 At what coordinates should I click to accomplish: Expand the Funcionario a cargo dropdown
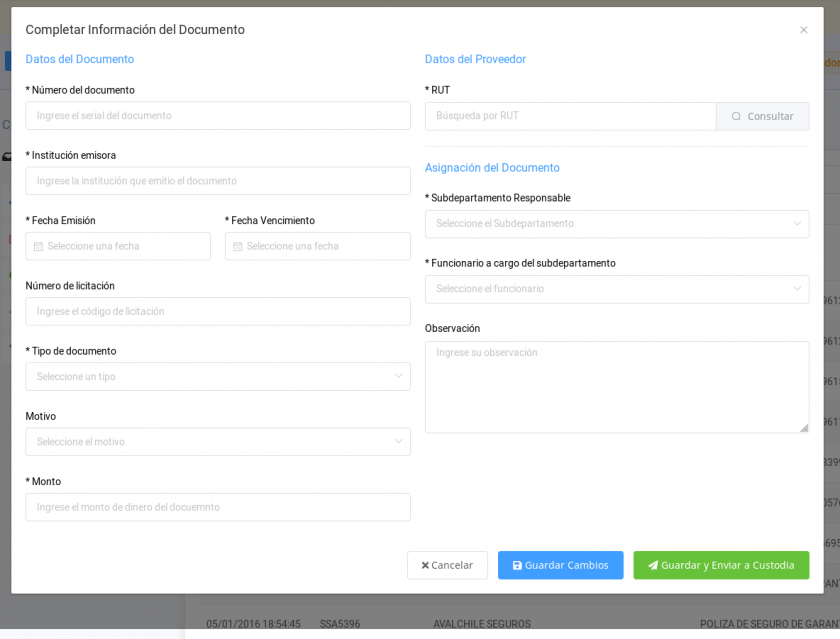pyautogui.click(x=617, y=289)
